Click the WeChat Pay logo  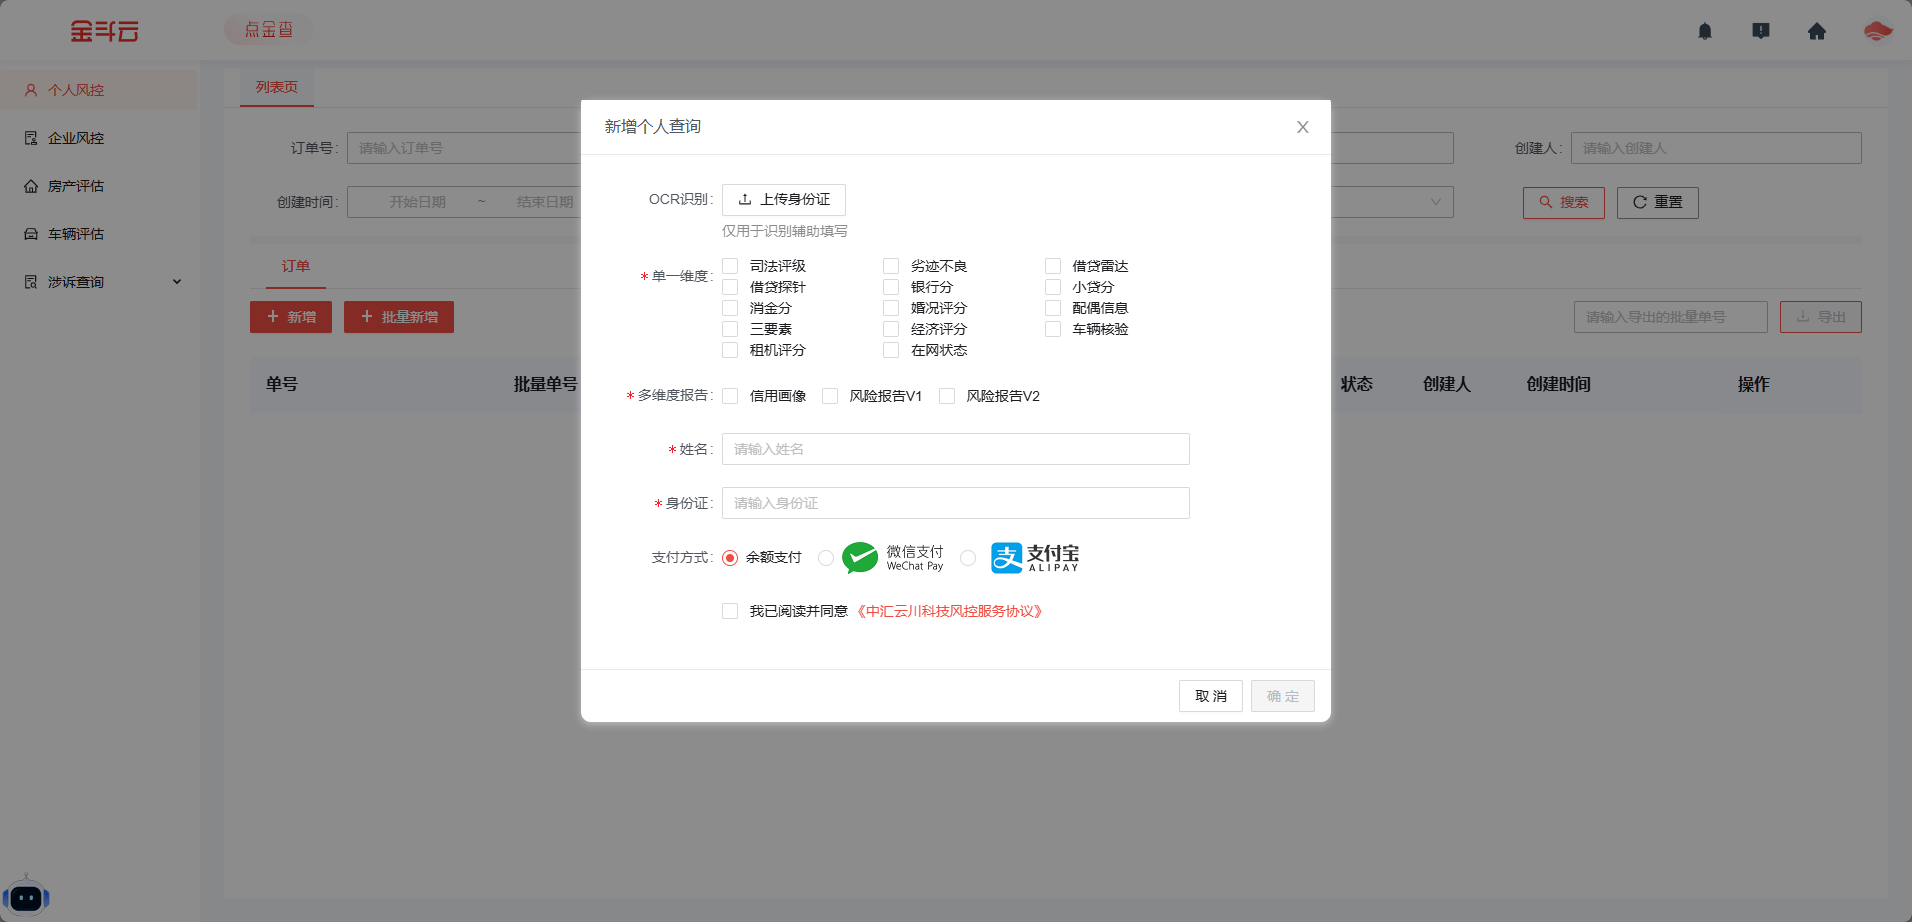click(x=893, y=558)
